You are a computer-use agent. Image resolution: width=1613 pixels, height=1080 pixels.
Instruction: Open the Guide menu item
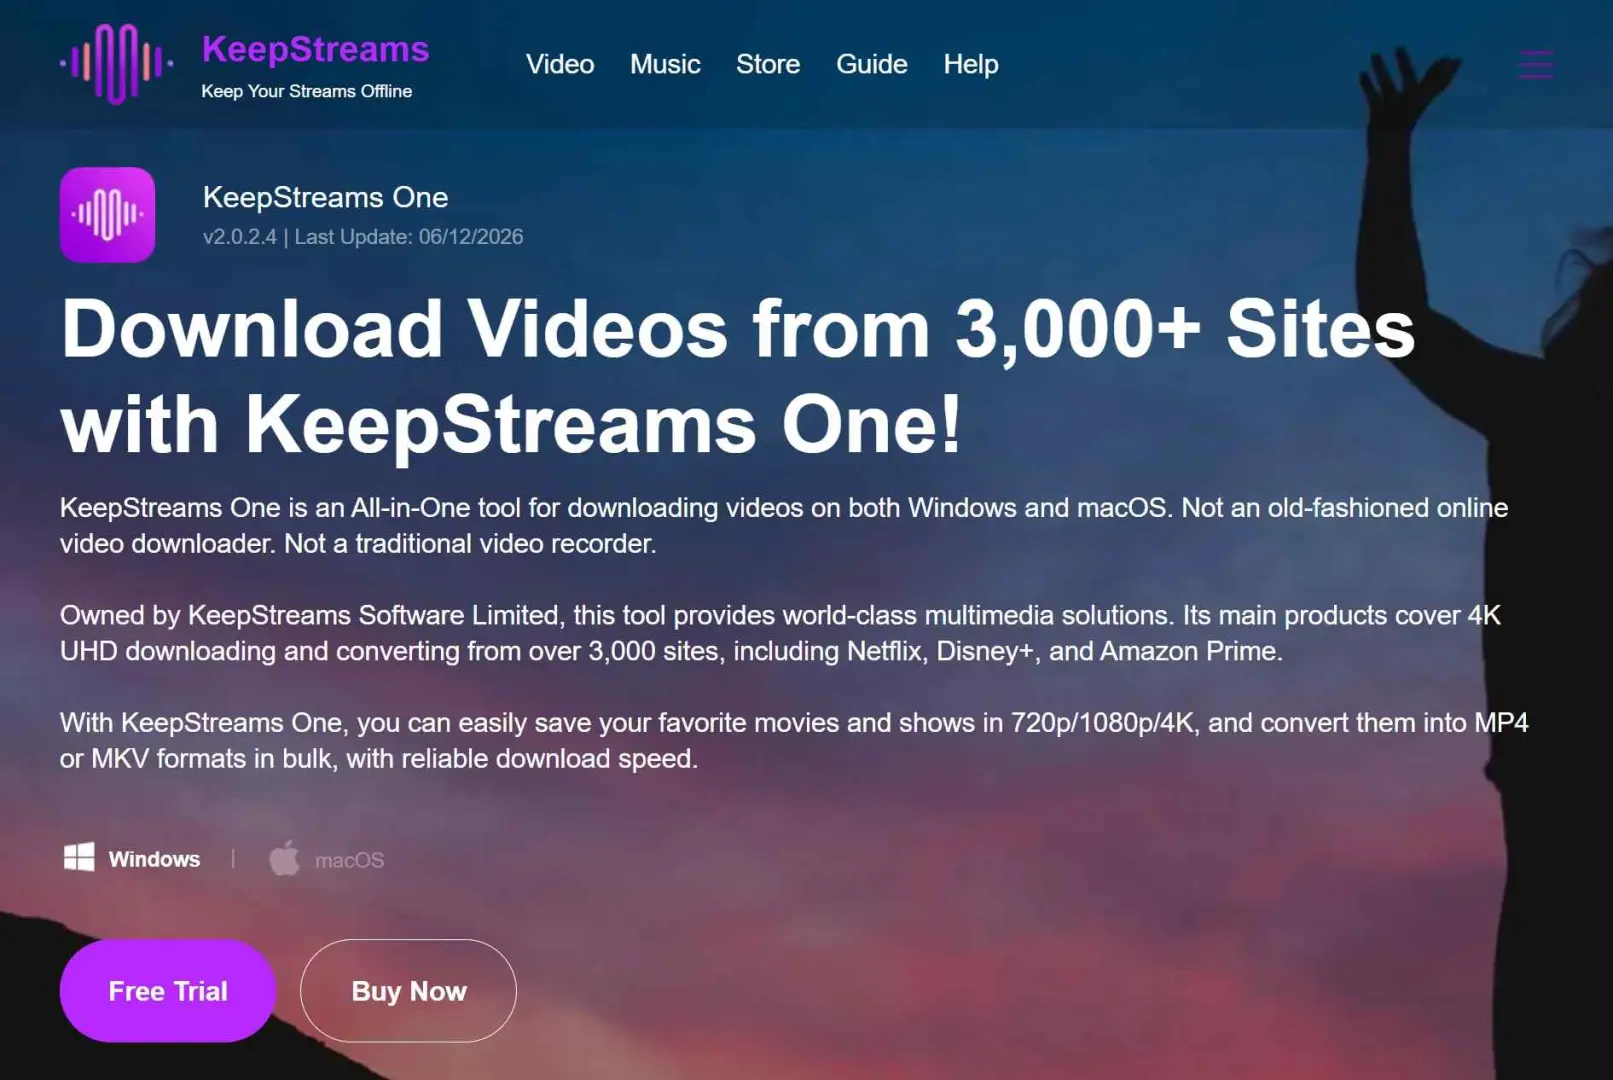tap(872, 64)
